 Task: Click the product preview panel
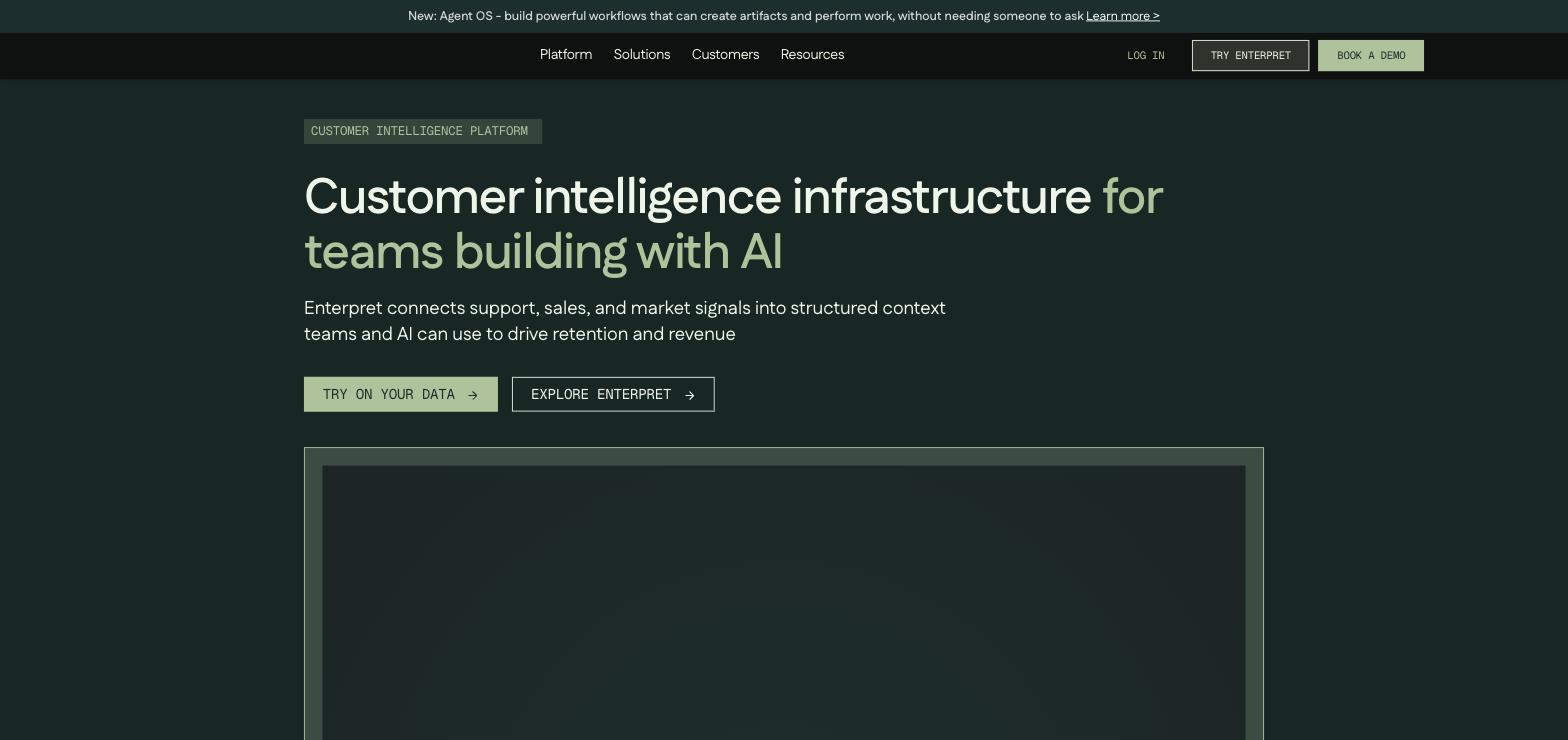784,594
